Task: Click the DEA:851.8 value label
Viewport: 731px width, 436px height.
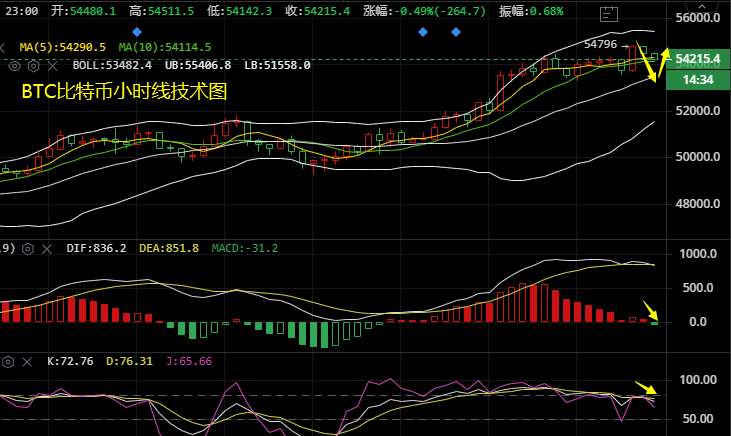Action: 169,249
